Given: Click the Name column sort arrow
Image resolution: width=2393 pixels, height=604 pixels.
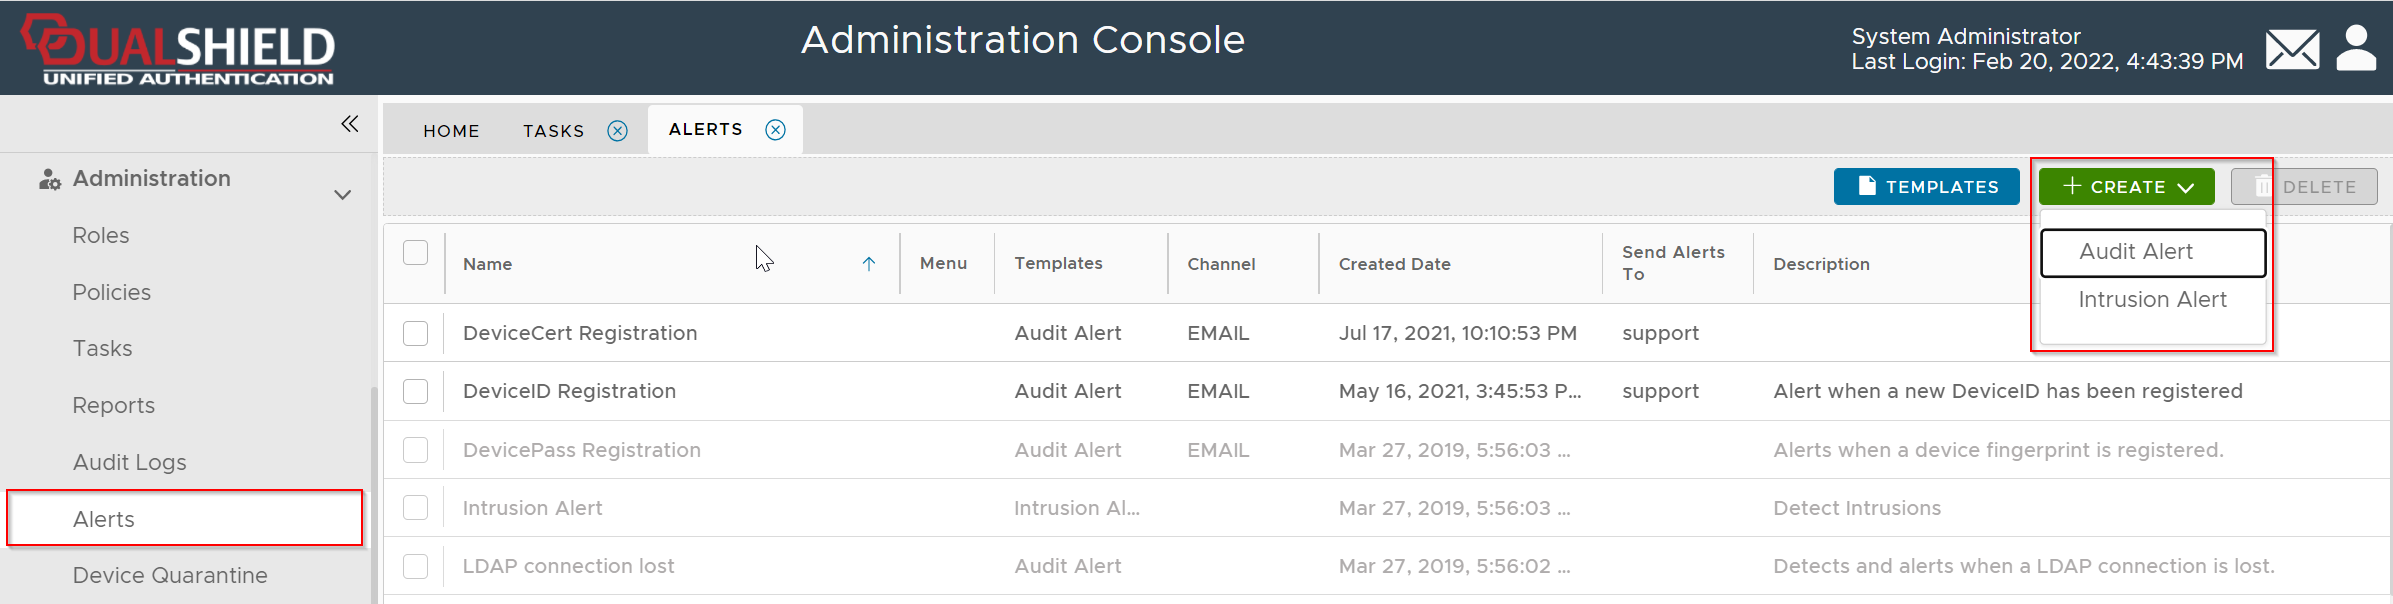Looking at the screenshot, I should [x=868, y=264].
